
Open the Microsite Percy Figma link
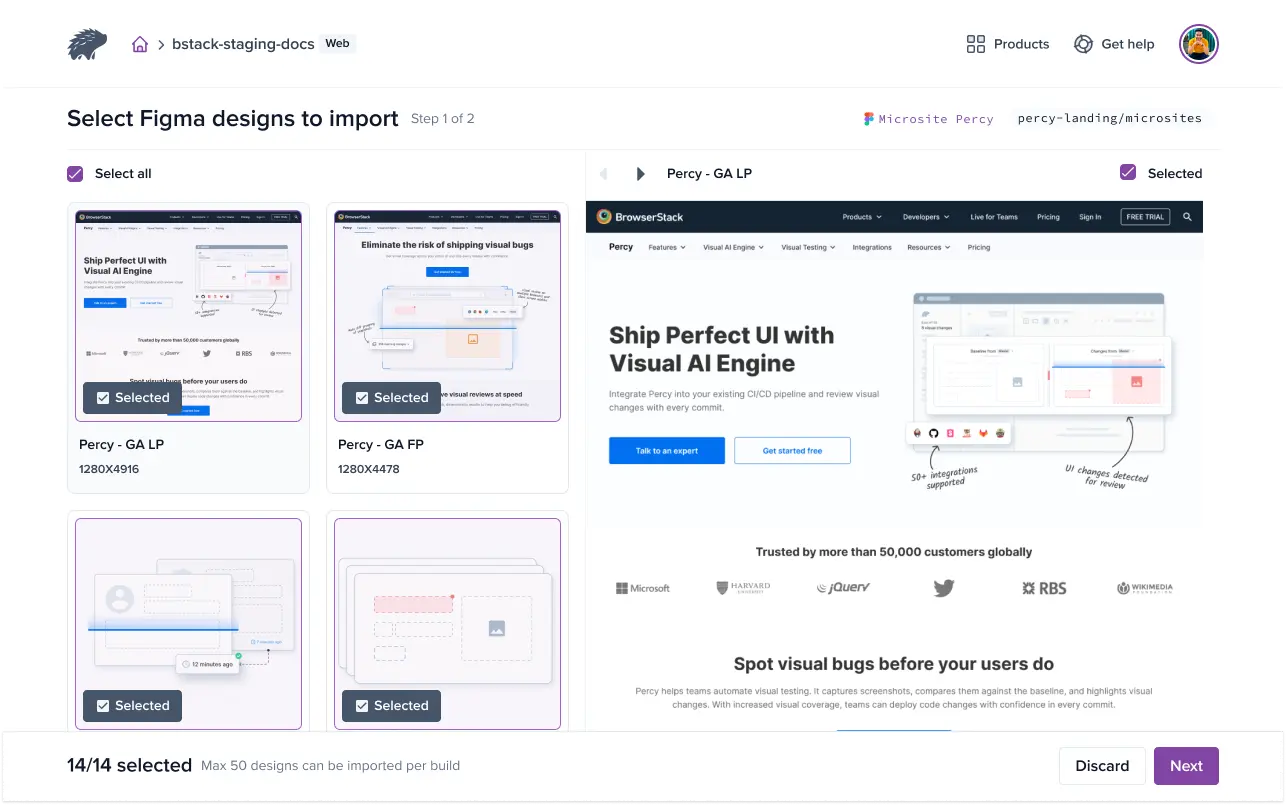[x=935, y=119]
